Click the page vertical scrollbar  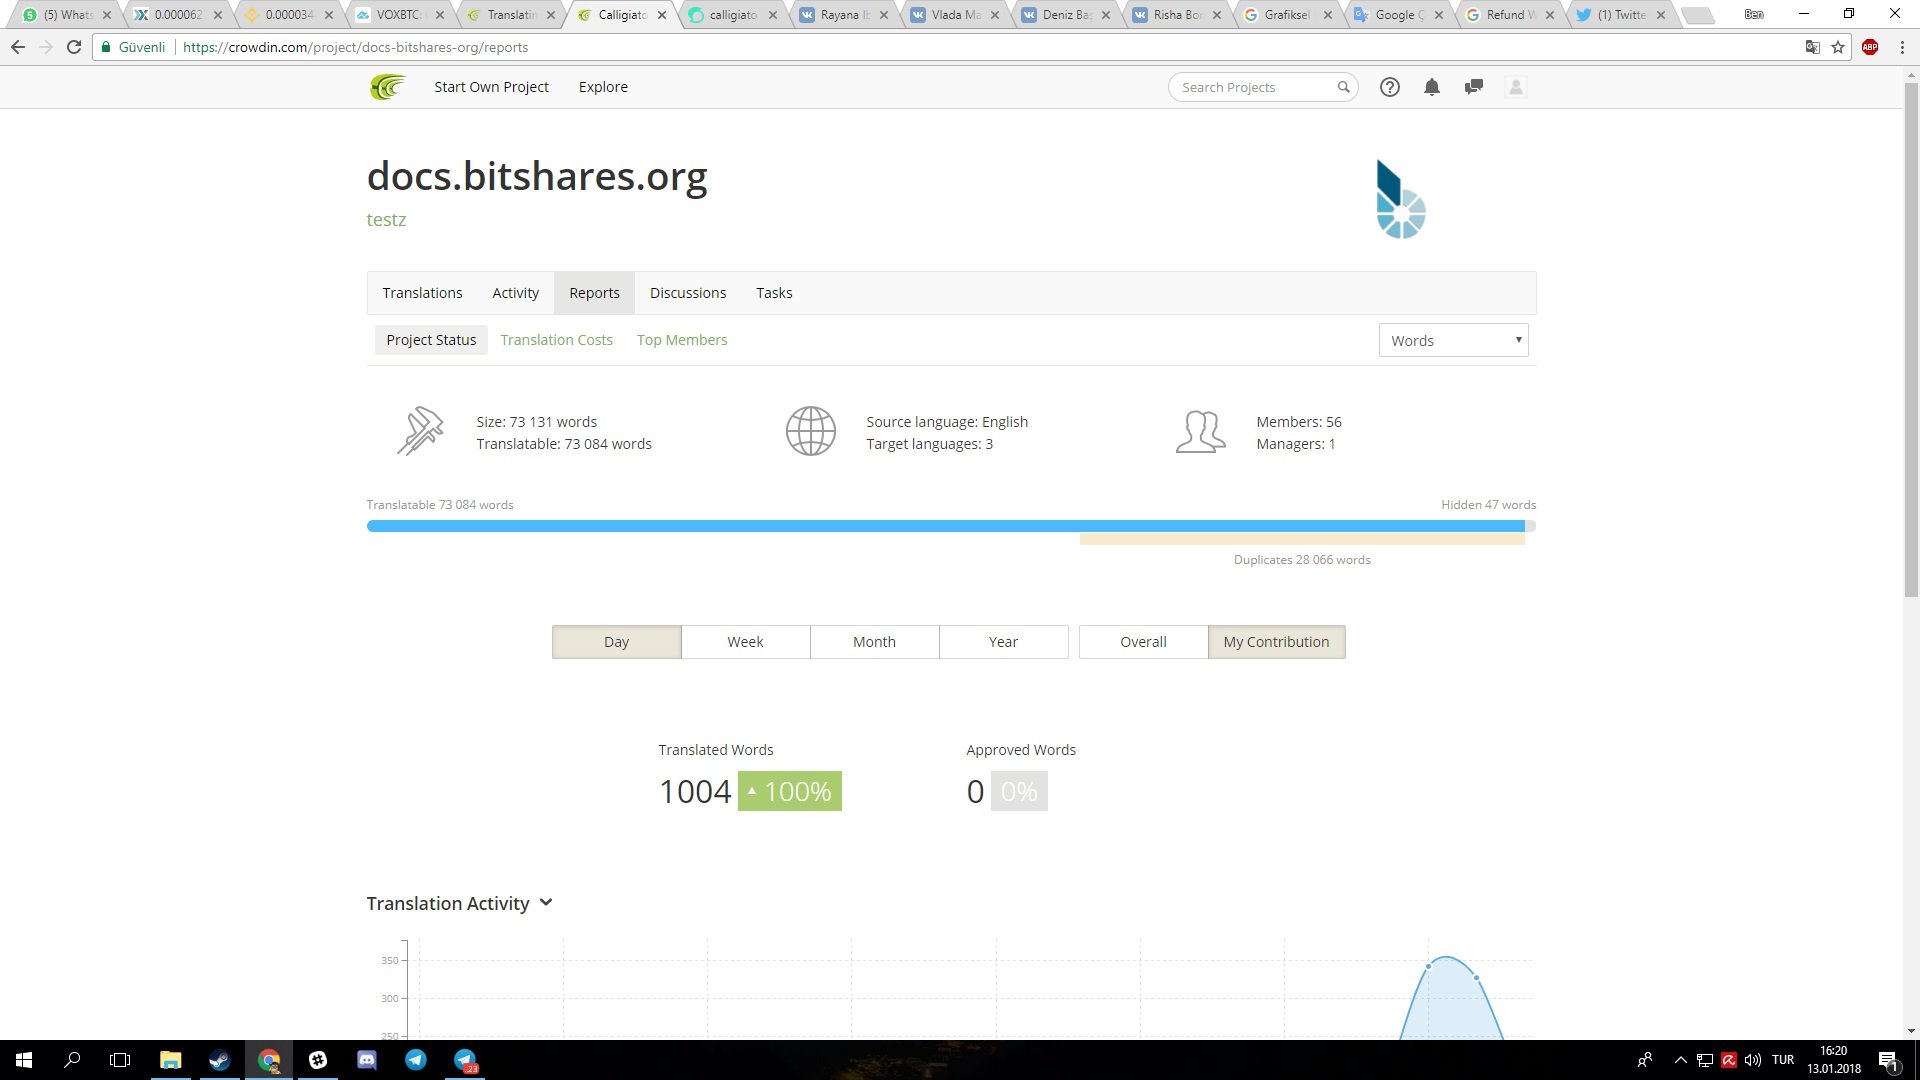(x=1911, y=340)
